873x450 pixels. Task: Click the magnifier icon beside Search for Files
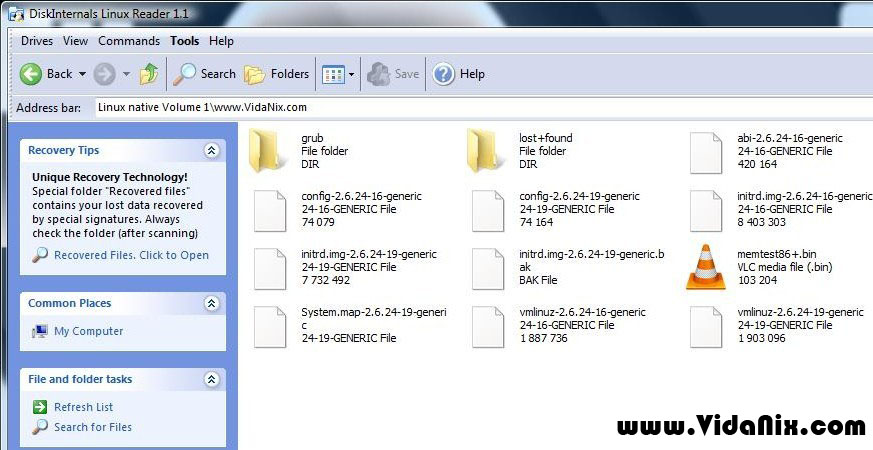click(x=40, y=427)
